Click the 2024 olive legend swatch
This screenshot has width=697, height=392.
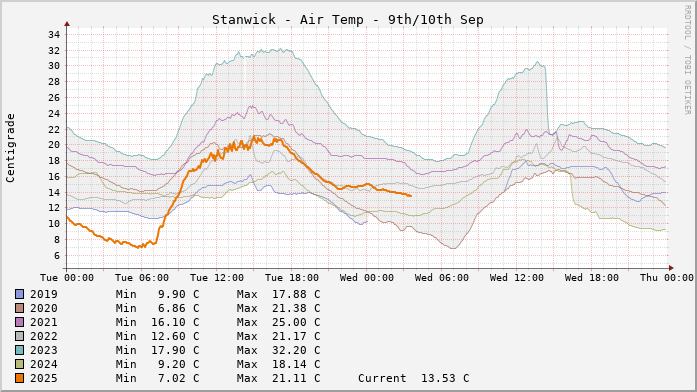20,364
